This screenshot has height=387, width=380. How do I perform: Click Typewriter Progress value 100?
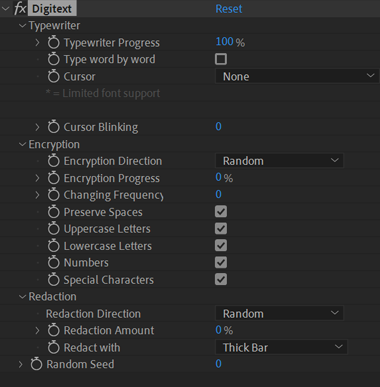(224, 42)
